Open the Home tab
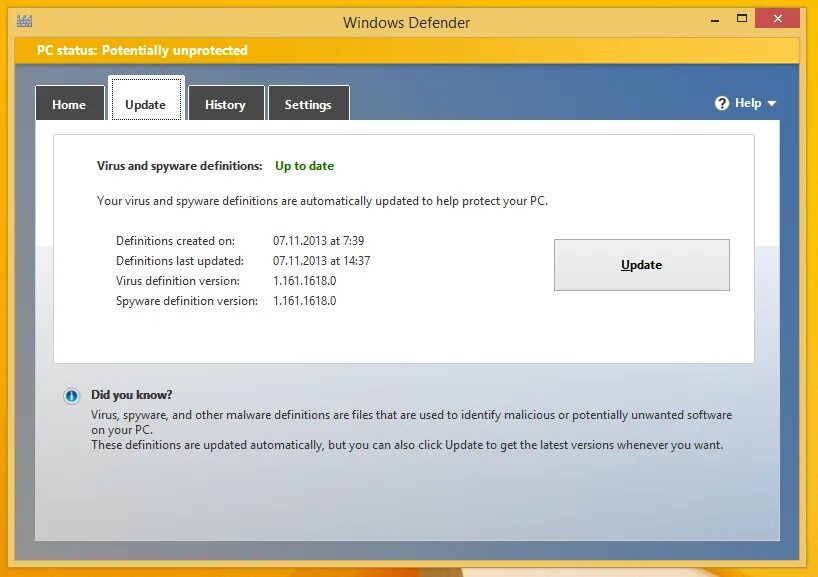Image resolution: width=818 pixels, height=577 pixels. (69, 103)
